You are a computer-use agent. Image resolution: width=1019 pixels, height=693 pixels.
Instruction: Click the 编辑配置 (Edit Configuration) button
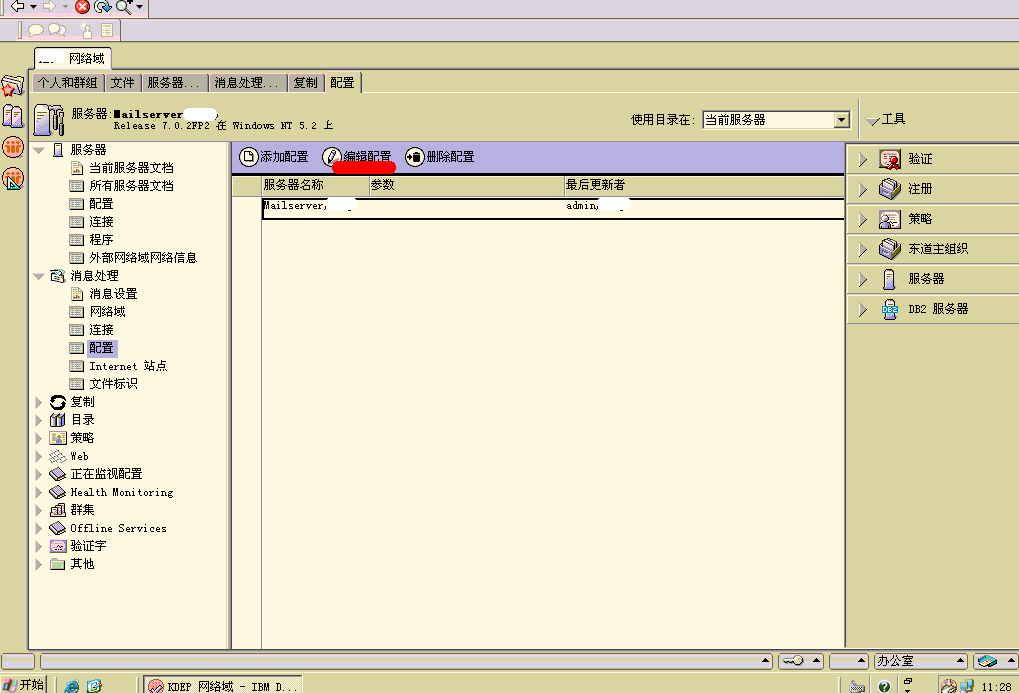pos(357,157)
